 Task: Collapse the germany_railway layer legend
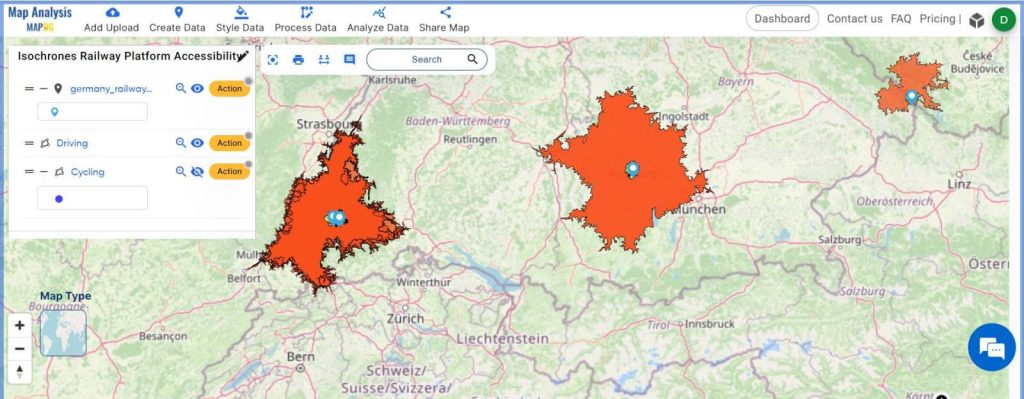pyautogui.click(x=43, y=89)
